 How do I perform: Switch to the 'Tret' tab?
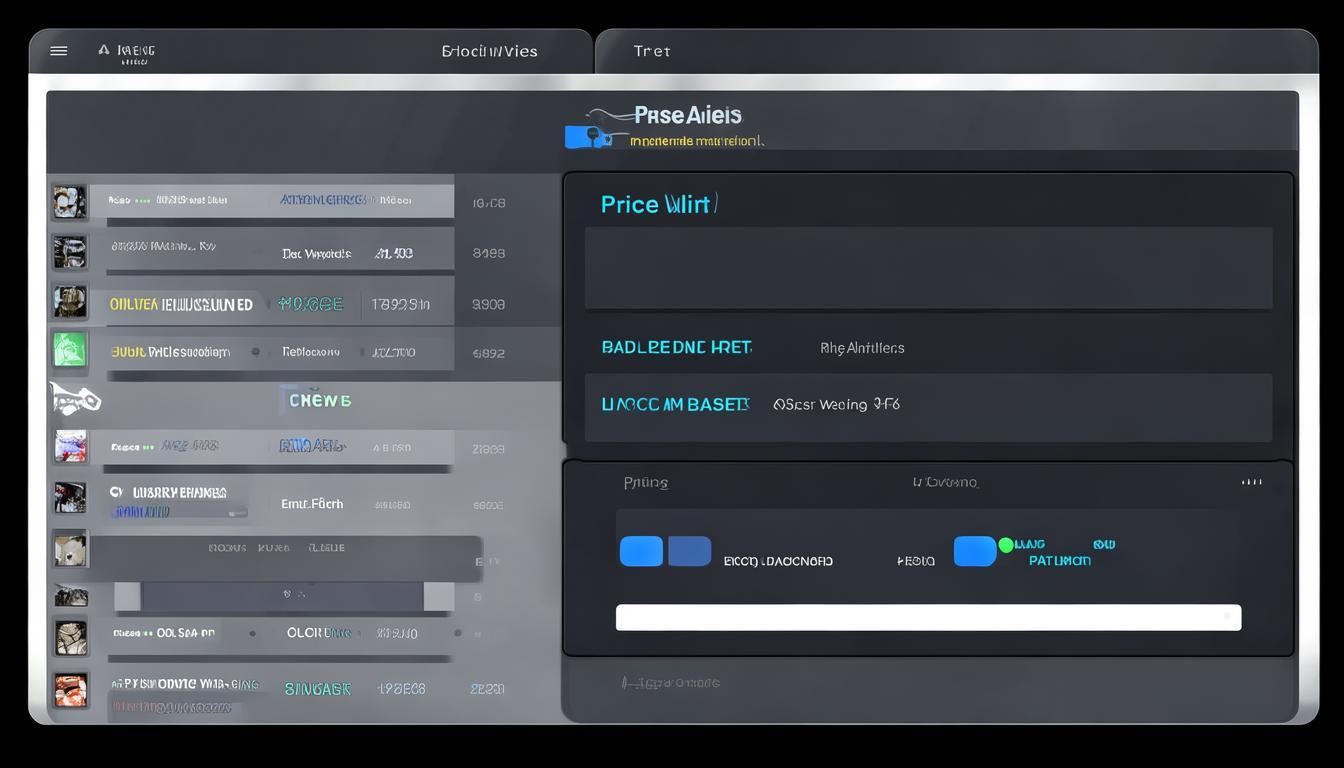652,51
